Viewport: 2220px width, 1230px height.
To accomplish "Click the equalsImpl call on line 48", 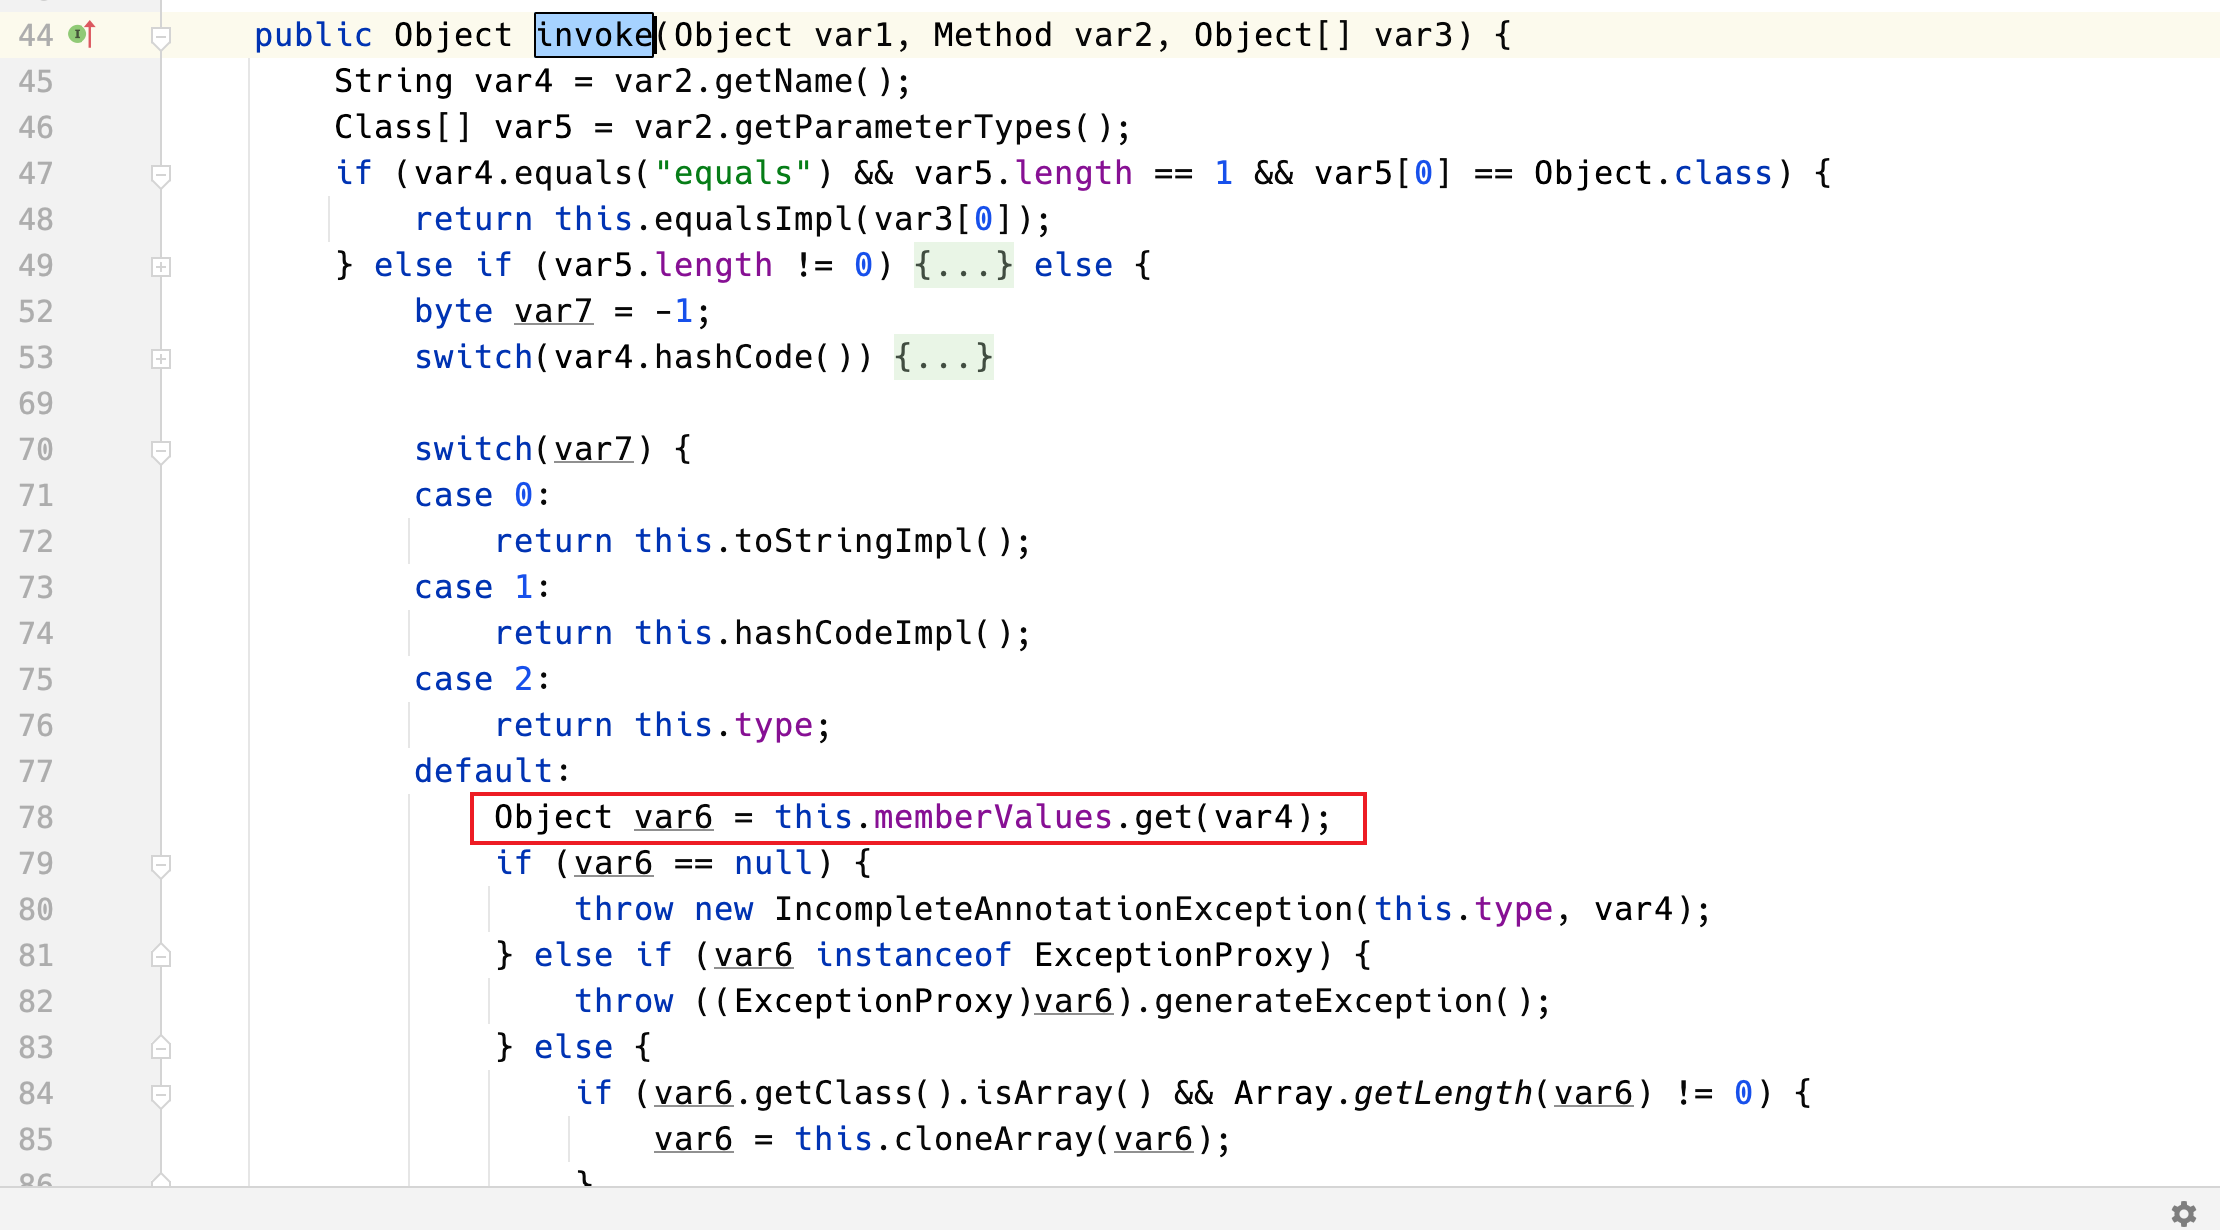I will click(x=752, y=220).
